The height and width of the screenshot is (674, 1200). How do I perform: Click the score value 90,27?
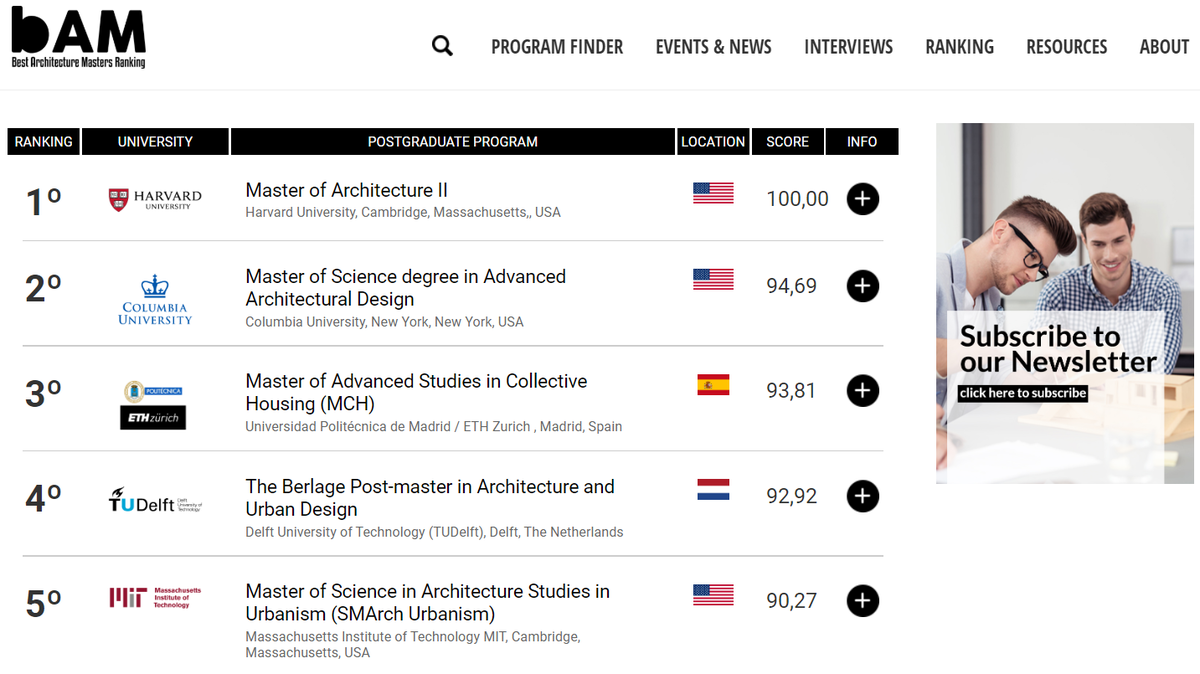pyautogui.click(x=791, y=601)
